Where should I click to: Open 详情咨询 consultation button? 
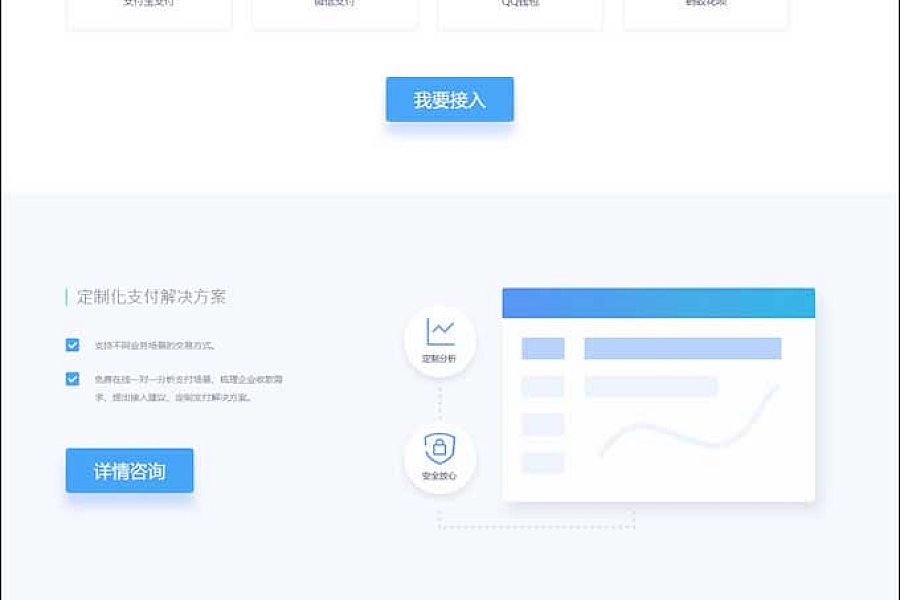pyautogui.click(x=129, y=471)
